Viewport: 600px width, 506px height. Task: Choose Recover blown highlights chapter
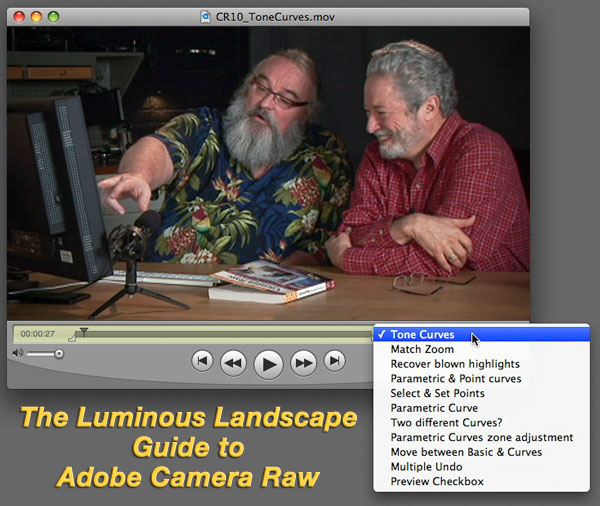click(481, 364)
